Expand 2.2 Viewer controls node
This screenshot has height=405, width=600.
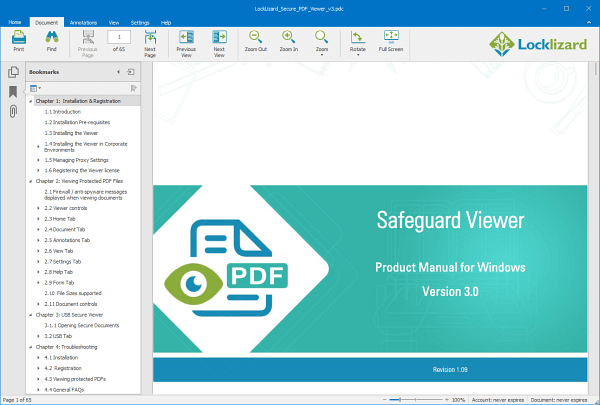click(38, 208)
